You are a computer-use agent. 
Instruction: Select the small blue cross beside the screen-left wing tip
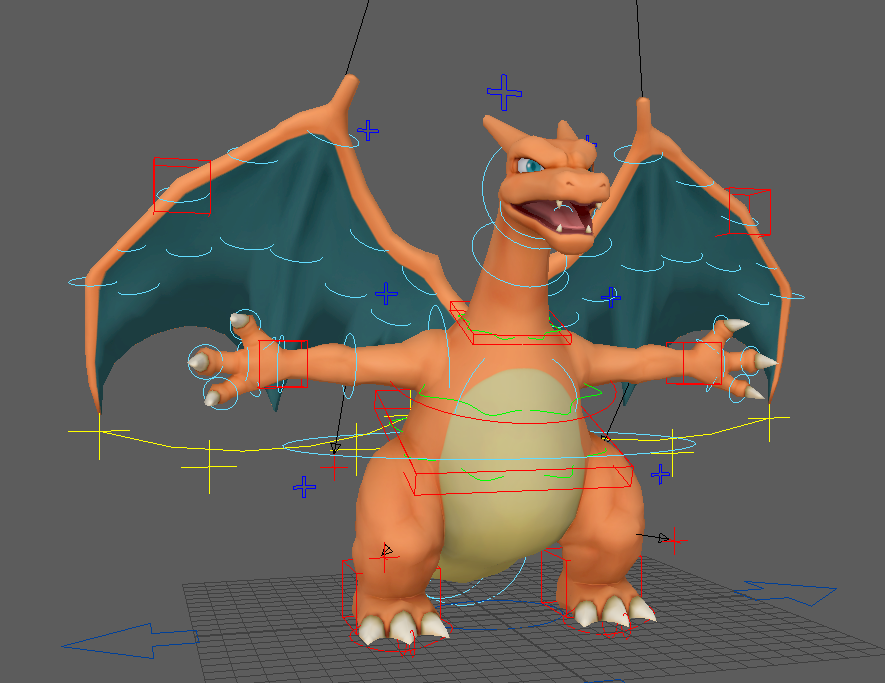coord(368,130)
